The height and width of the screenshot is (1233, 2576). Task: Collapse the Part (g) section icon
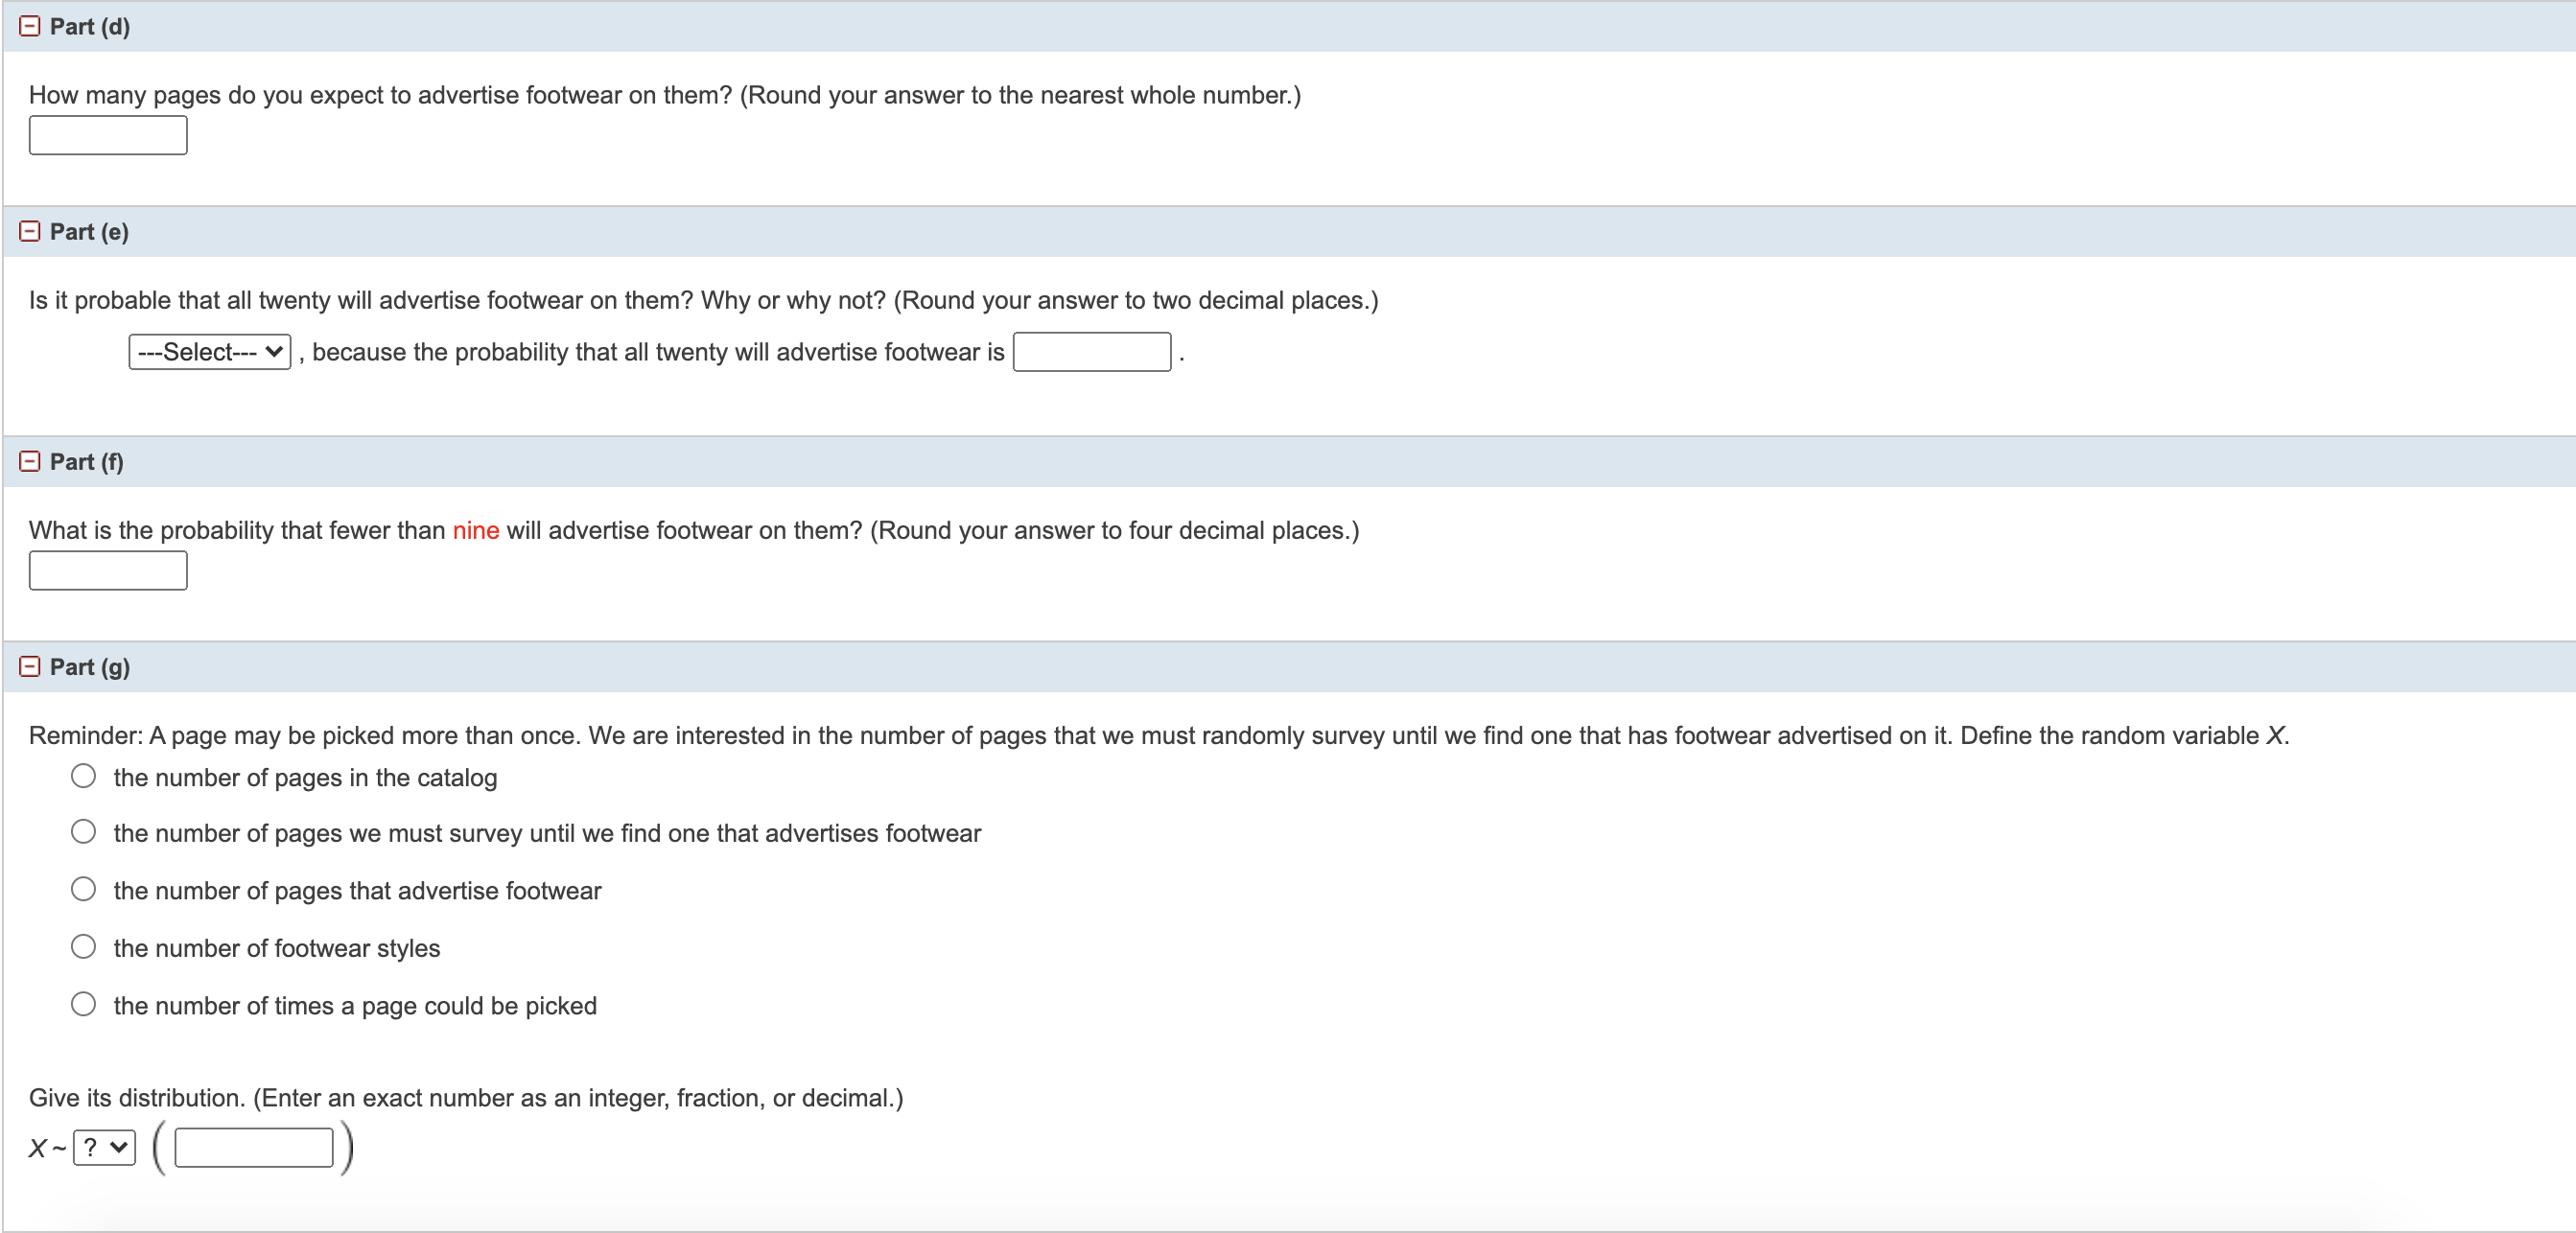point(29,666)
